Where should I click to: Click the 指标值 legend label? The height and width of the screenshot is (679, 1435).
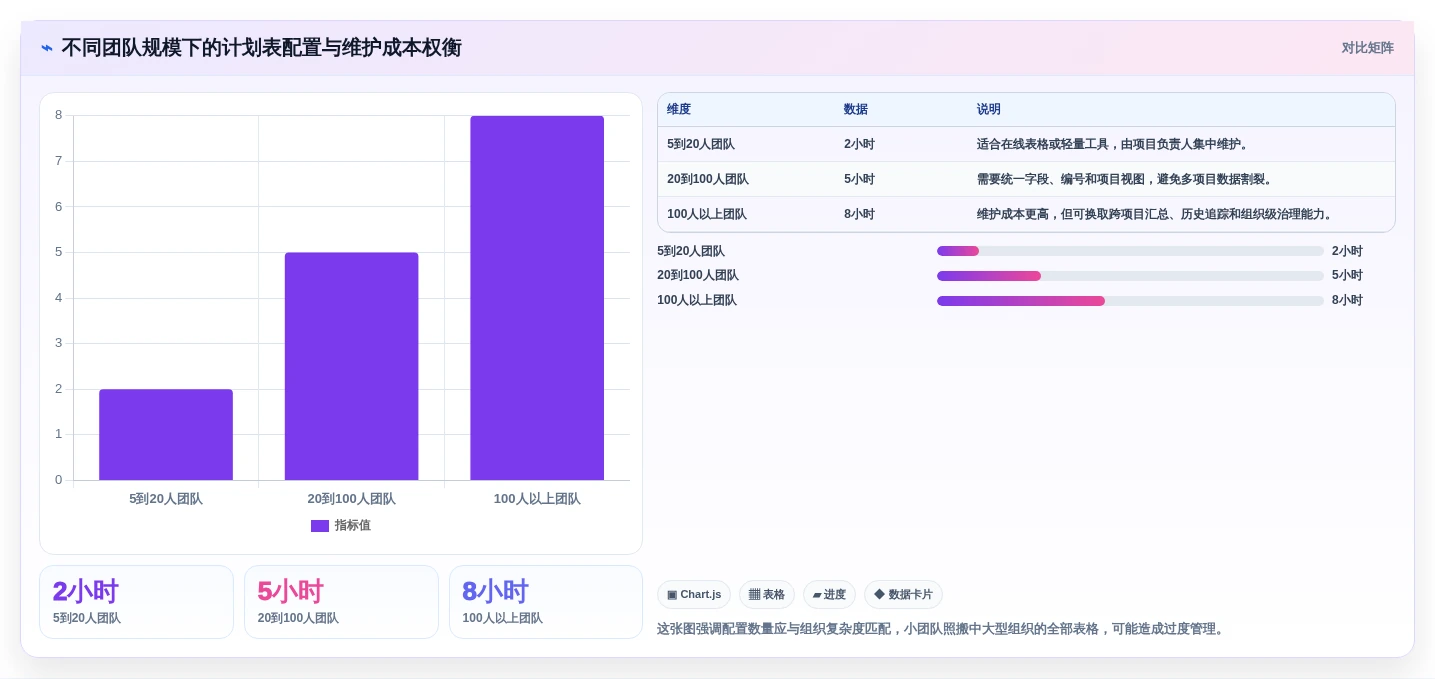(x=352, y=526)
